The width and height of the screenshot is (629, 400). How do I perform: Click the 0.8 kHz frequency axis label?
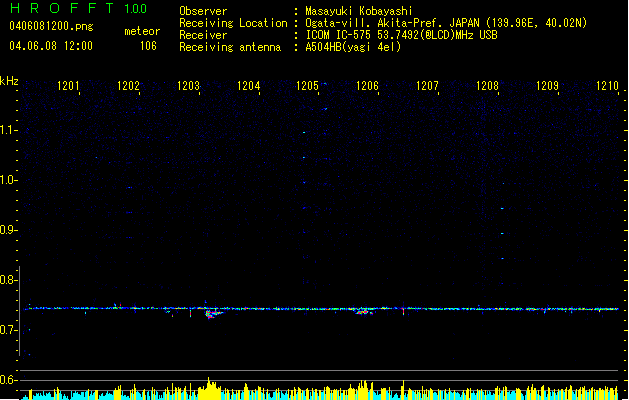point(7,280)
